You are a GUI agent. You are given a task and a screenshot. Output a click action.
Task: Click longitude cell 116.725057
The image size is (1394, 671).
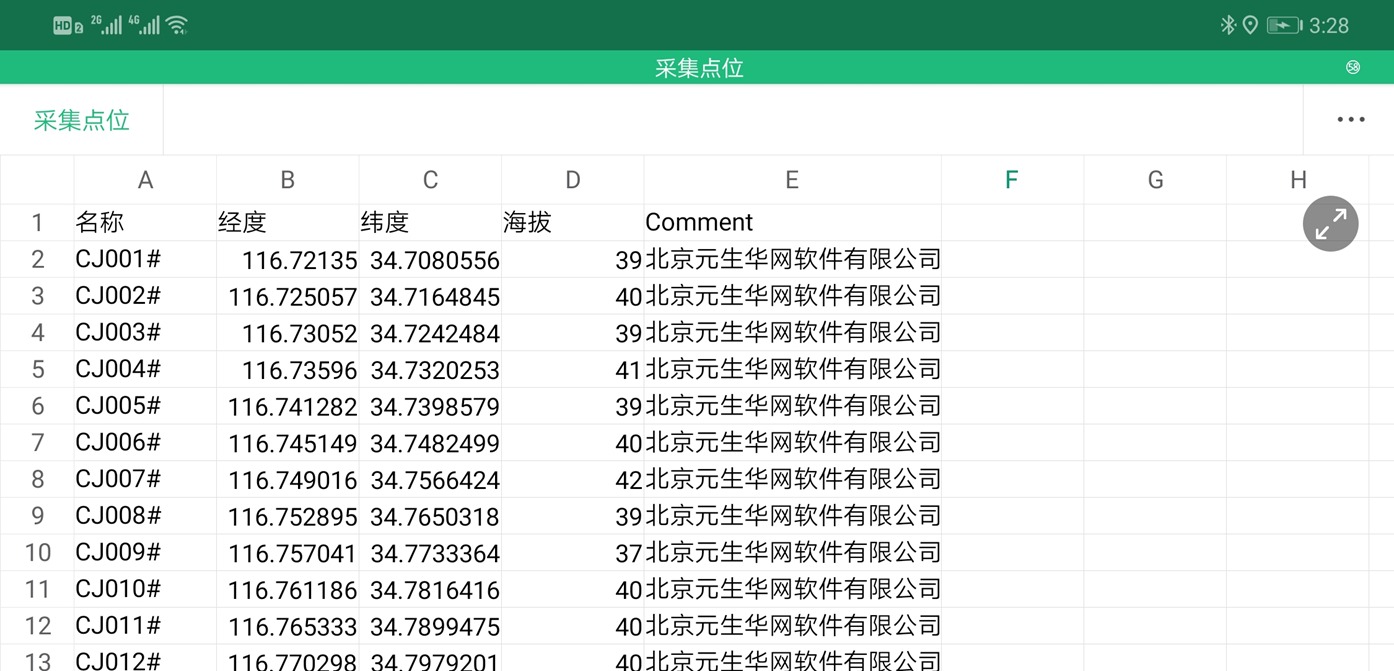pyautogui.click(x=288, y=297)
